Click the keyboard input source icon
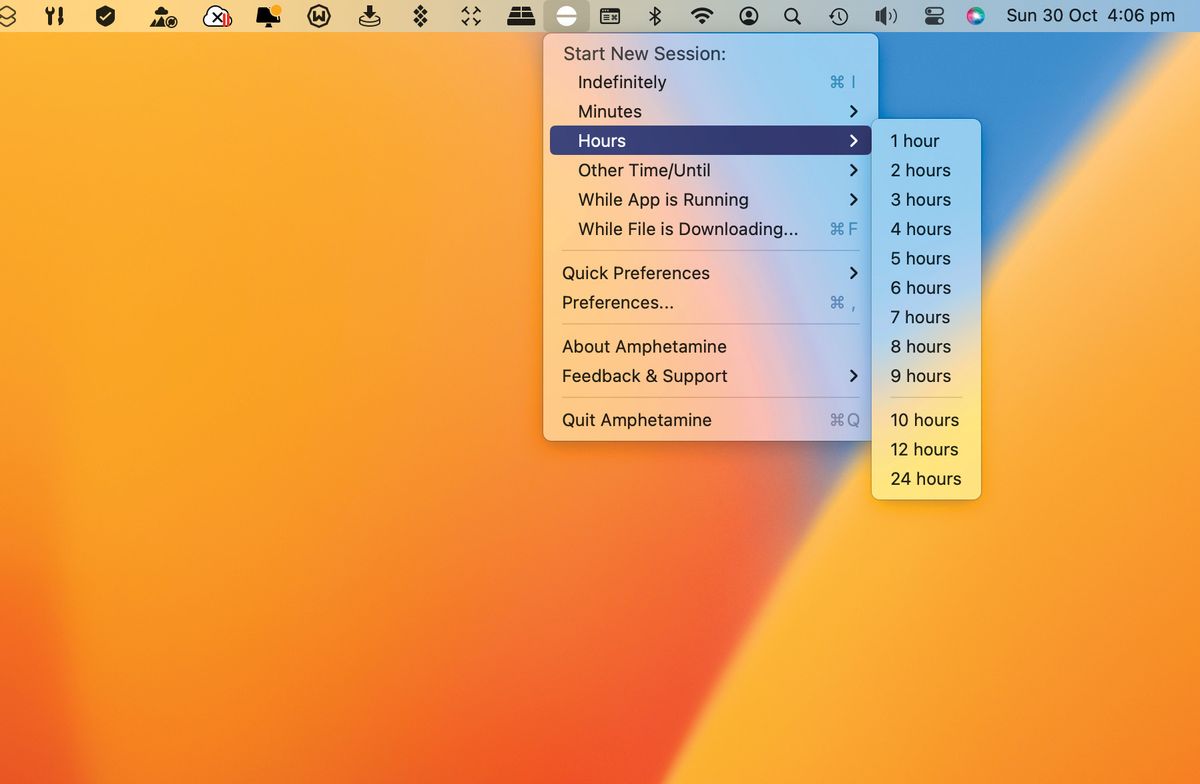This screenshot has height=784, width=1200. (x=611, y=16)
